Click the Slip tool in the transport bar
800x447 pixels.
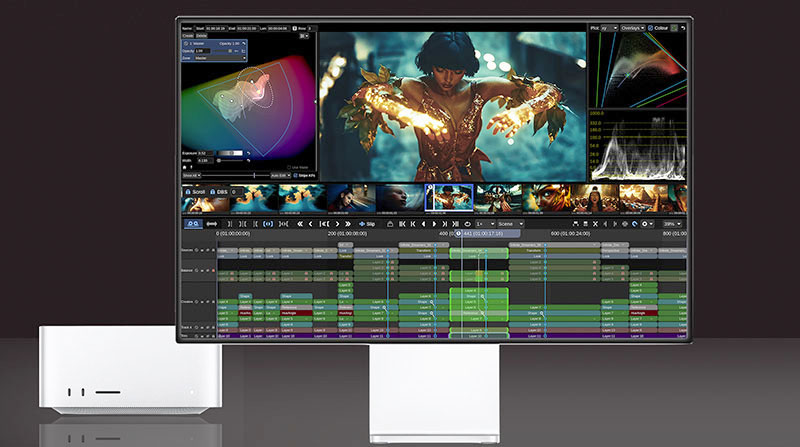(367, 224)
